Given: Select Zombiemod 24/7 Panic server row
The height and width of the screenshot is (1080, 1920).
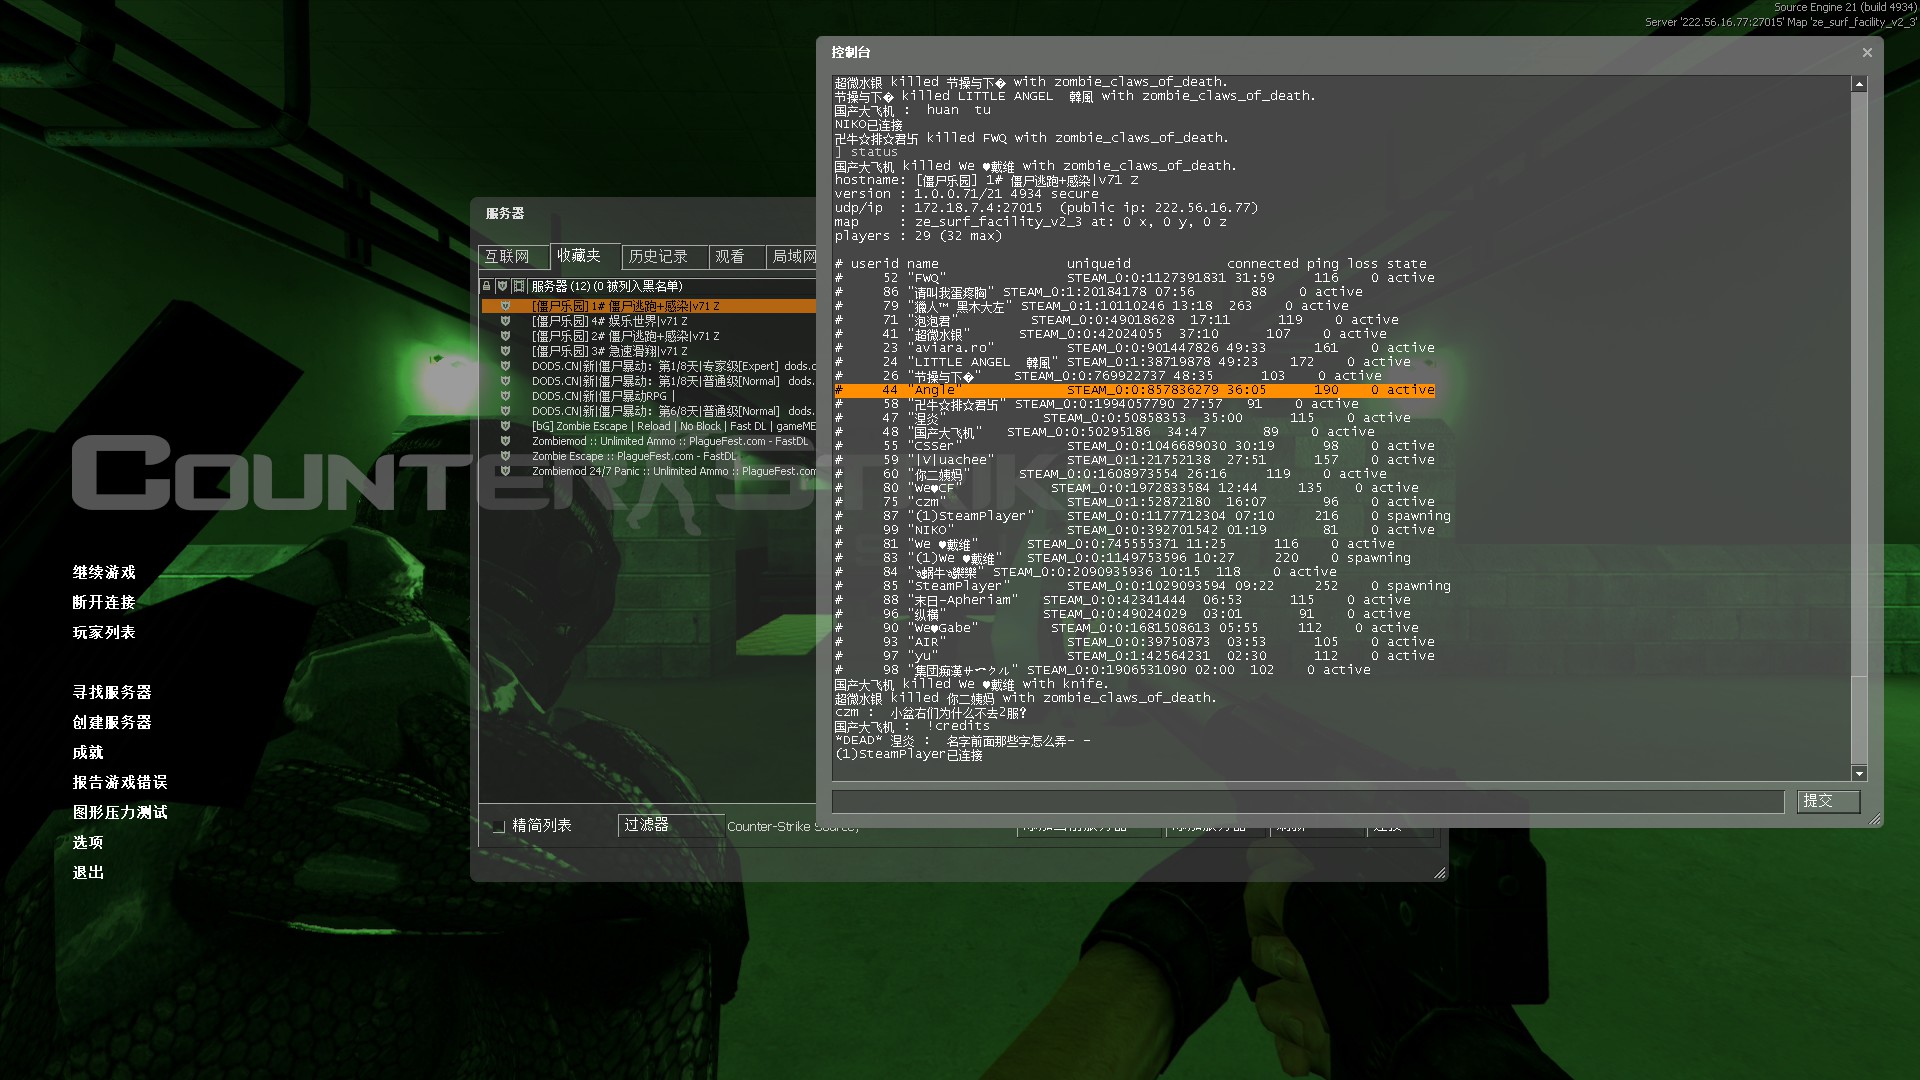Looking at the screenshot, I should (649, 471).
